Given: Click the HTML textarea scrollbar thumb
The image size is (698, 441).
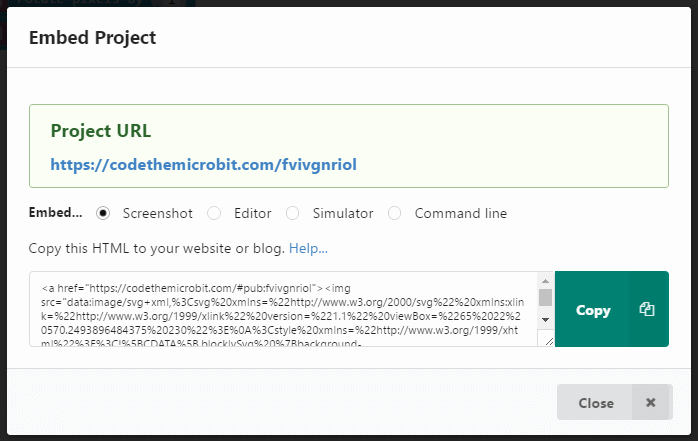Looking at the screenshot, I should [x=545, y=298].
